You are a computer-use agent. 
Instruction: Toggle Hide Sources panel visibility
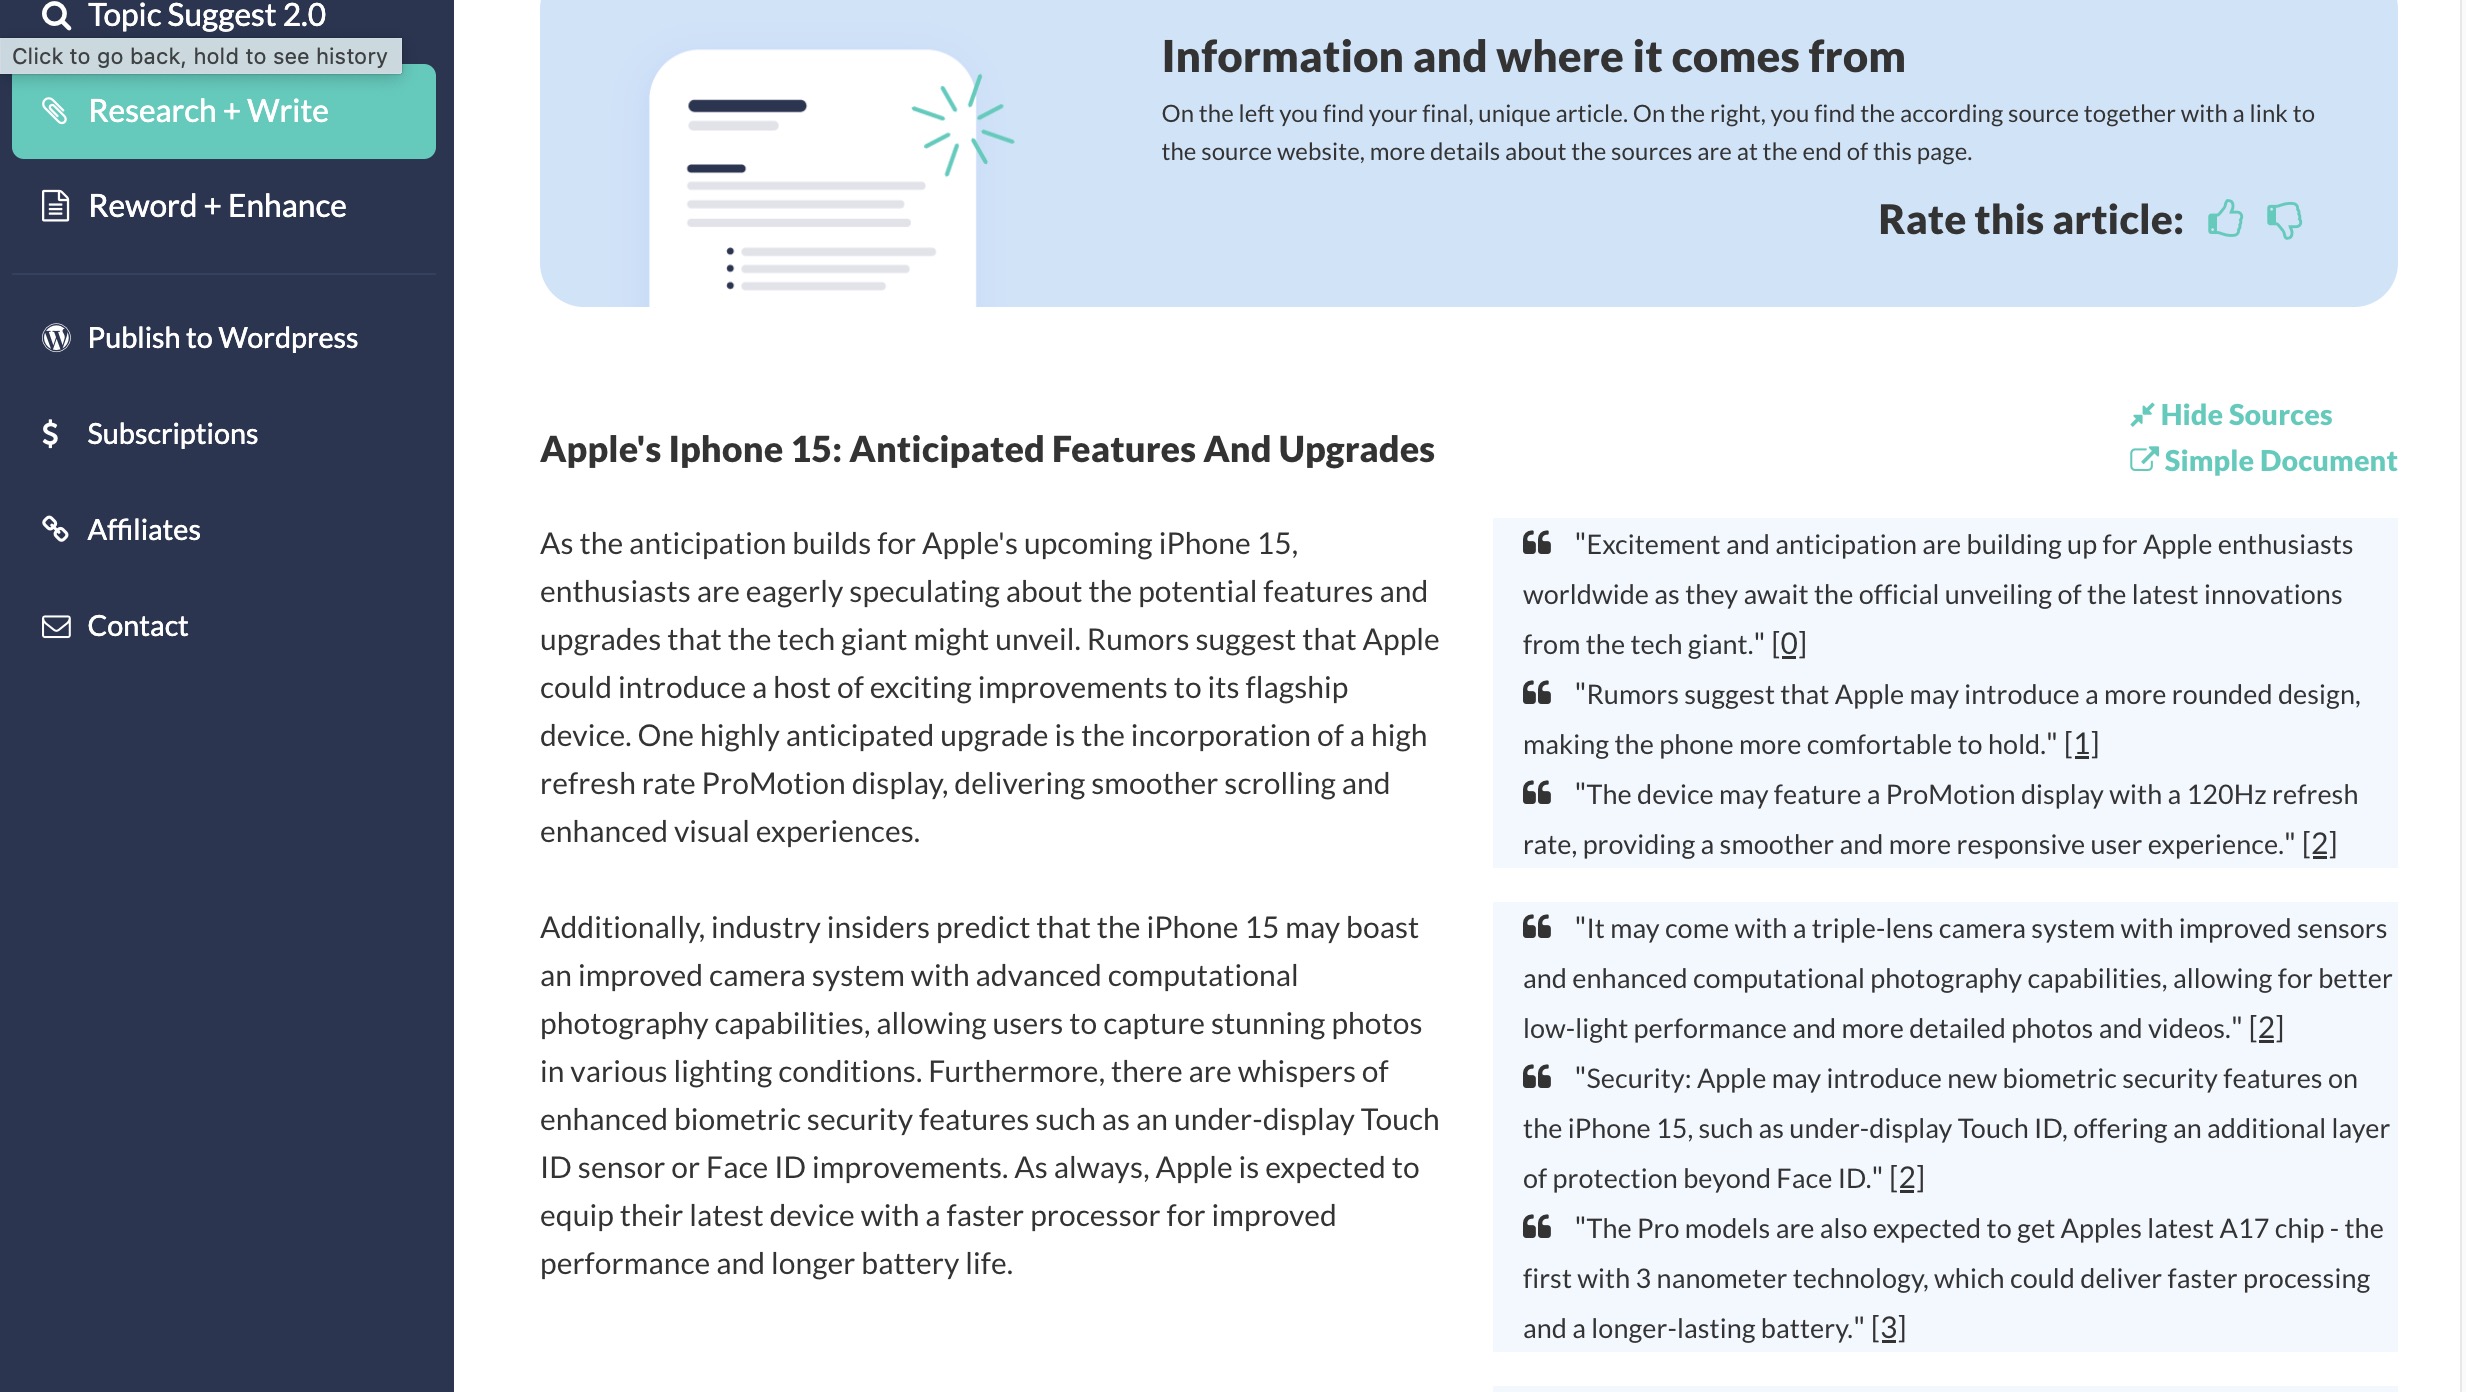[2231, 413]
